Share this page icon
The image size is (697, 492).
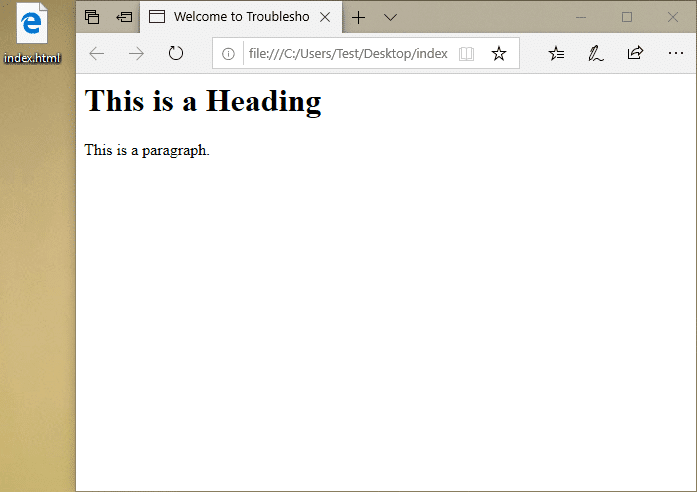[x=635, y=53]
